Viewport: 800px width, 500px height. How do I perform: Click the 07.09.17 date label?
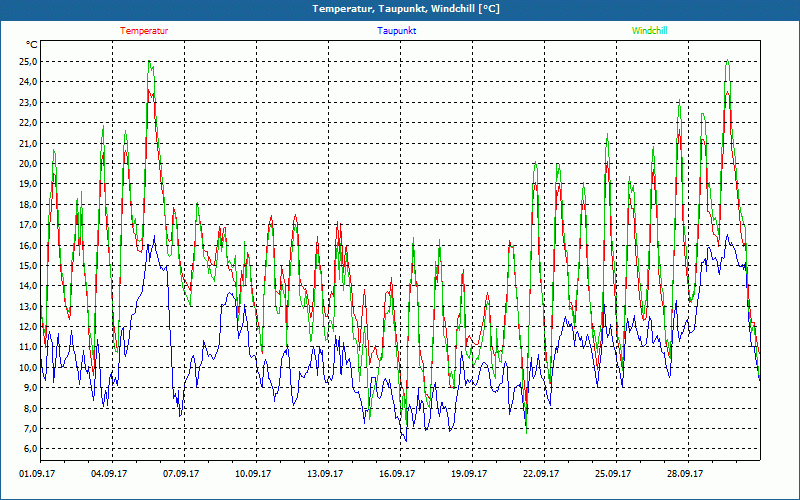[x=181, y=474]
